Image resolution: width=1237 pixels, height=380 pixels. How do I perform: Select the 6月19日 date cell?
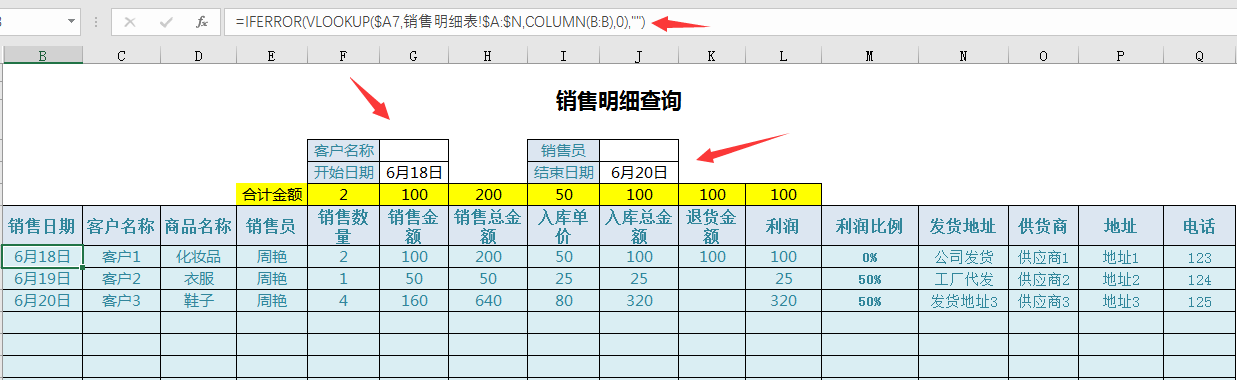tap(42, 278)
